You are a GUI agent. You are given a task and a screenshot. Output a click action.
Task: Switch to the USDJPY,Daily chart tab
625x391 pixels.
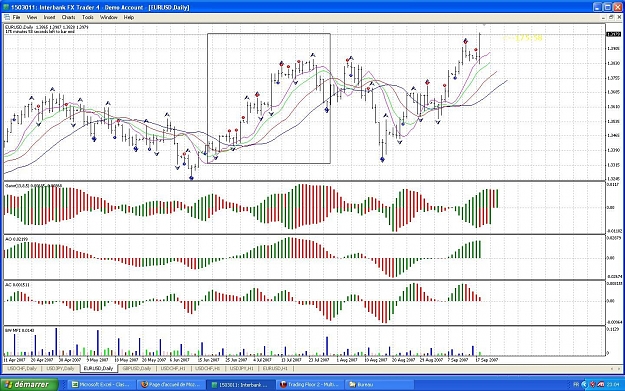(x=60, y=369)
